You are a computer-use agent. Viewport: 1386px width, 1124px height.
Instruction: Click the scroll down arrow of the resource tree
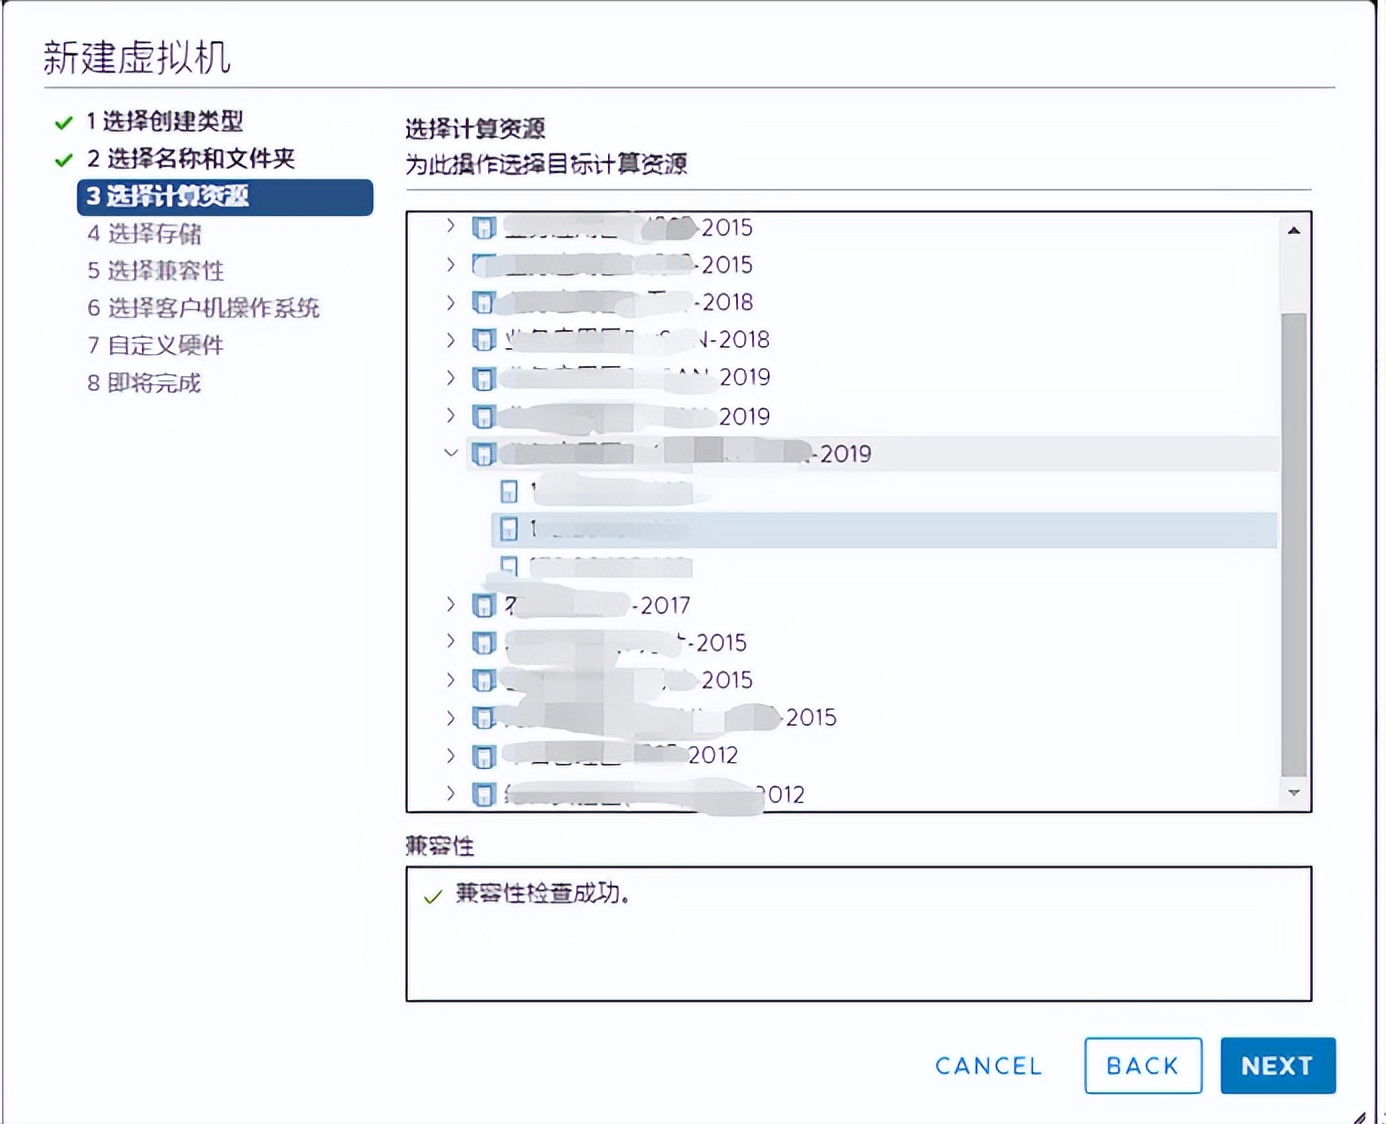[x=1294, y=793]
